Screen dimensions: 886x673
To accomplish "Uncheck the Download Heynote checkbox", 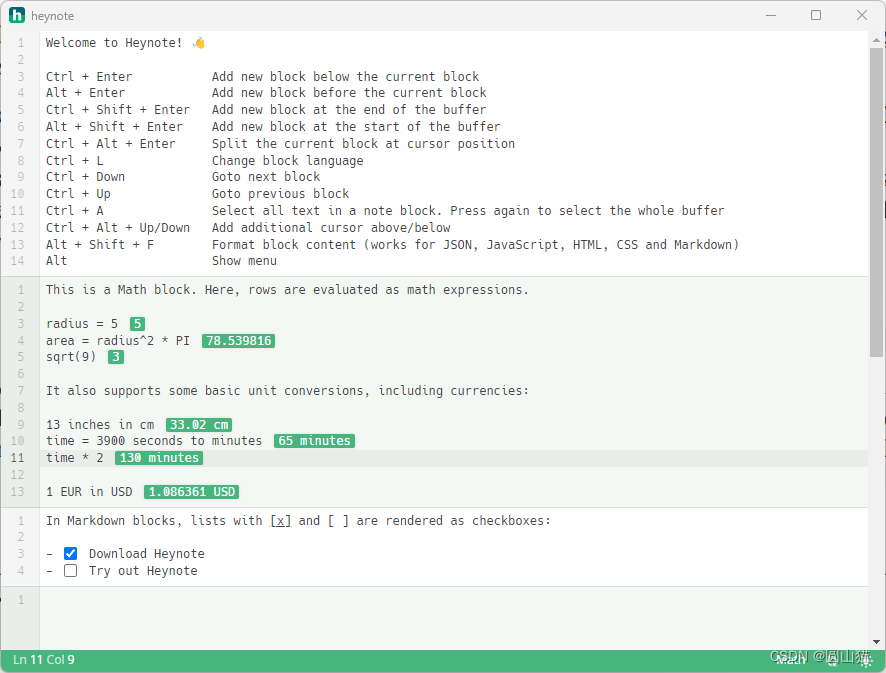I will click(x=71, y=553).
